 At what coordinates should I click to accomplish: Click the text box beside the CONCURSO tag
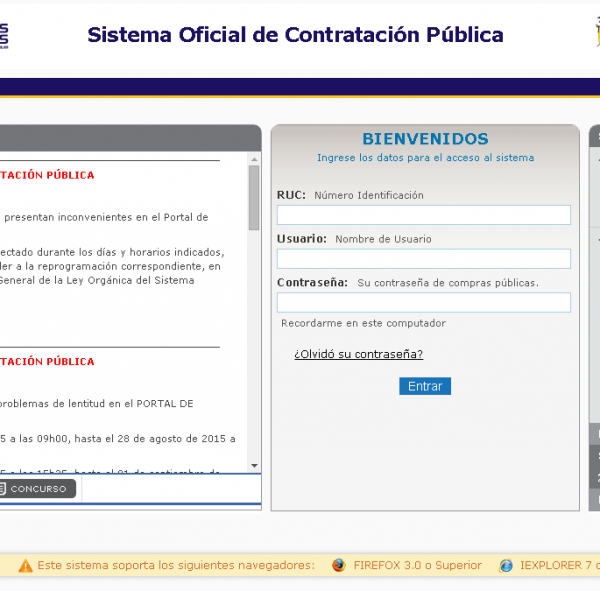[x=170, y=489]
